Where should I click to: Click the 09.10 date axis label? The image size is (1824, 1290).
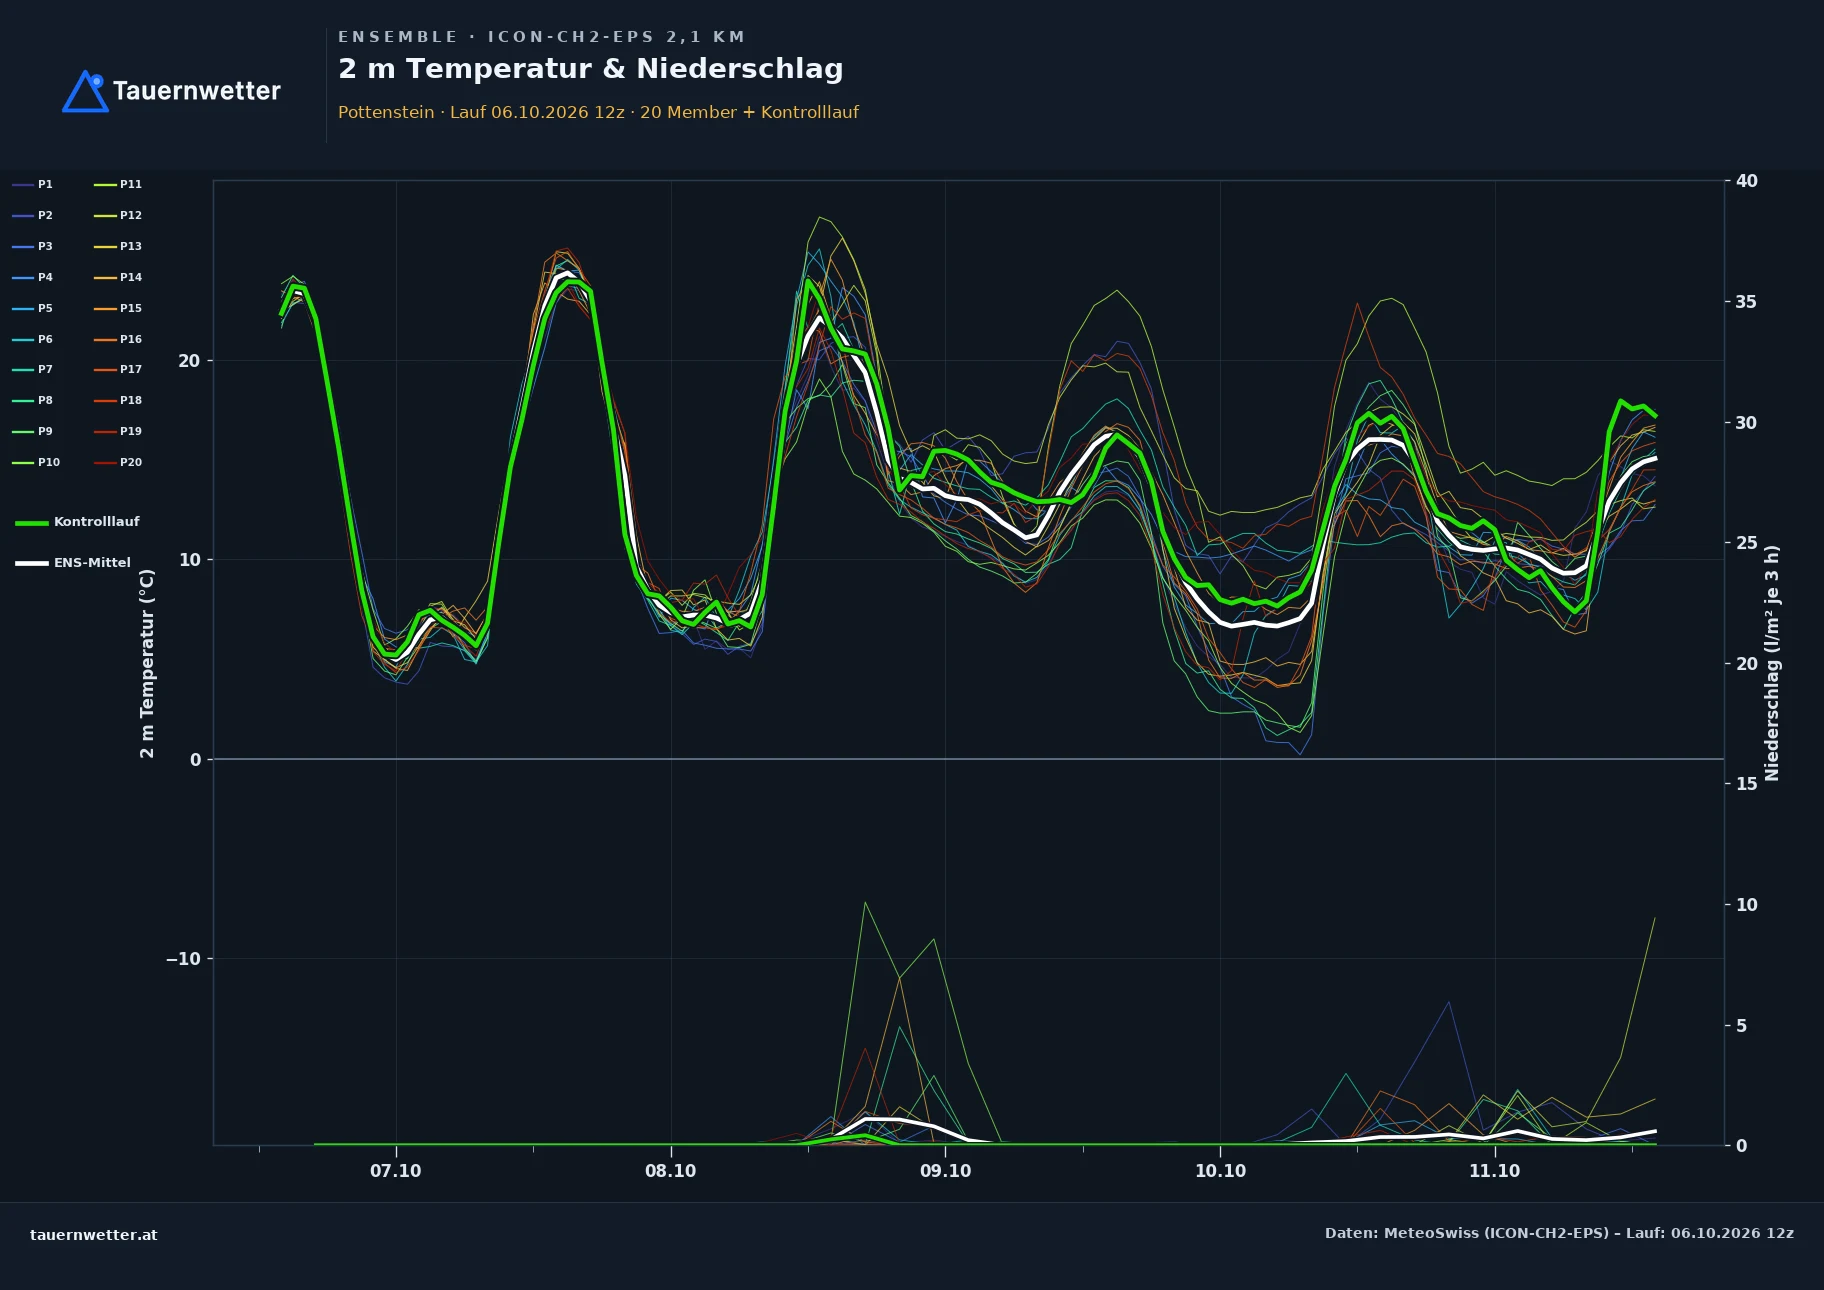point(945,1171)
